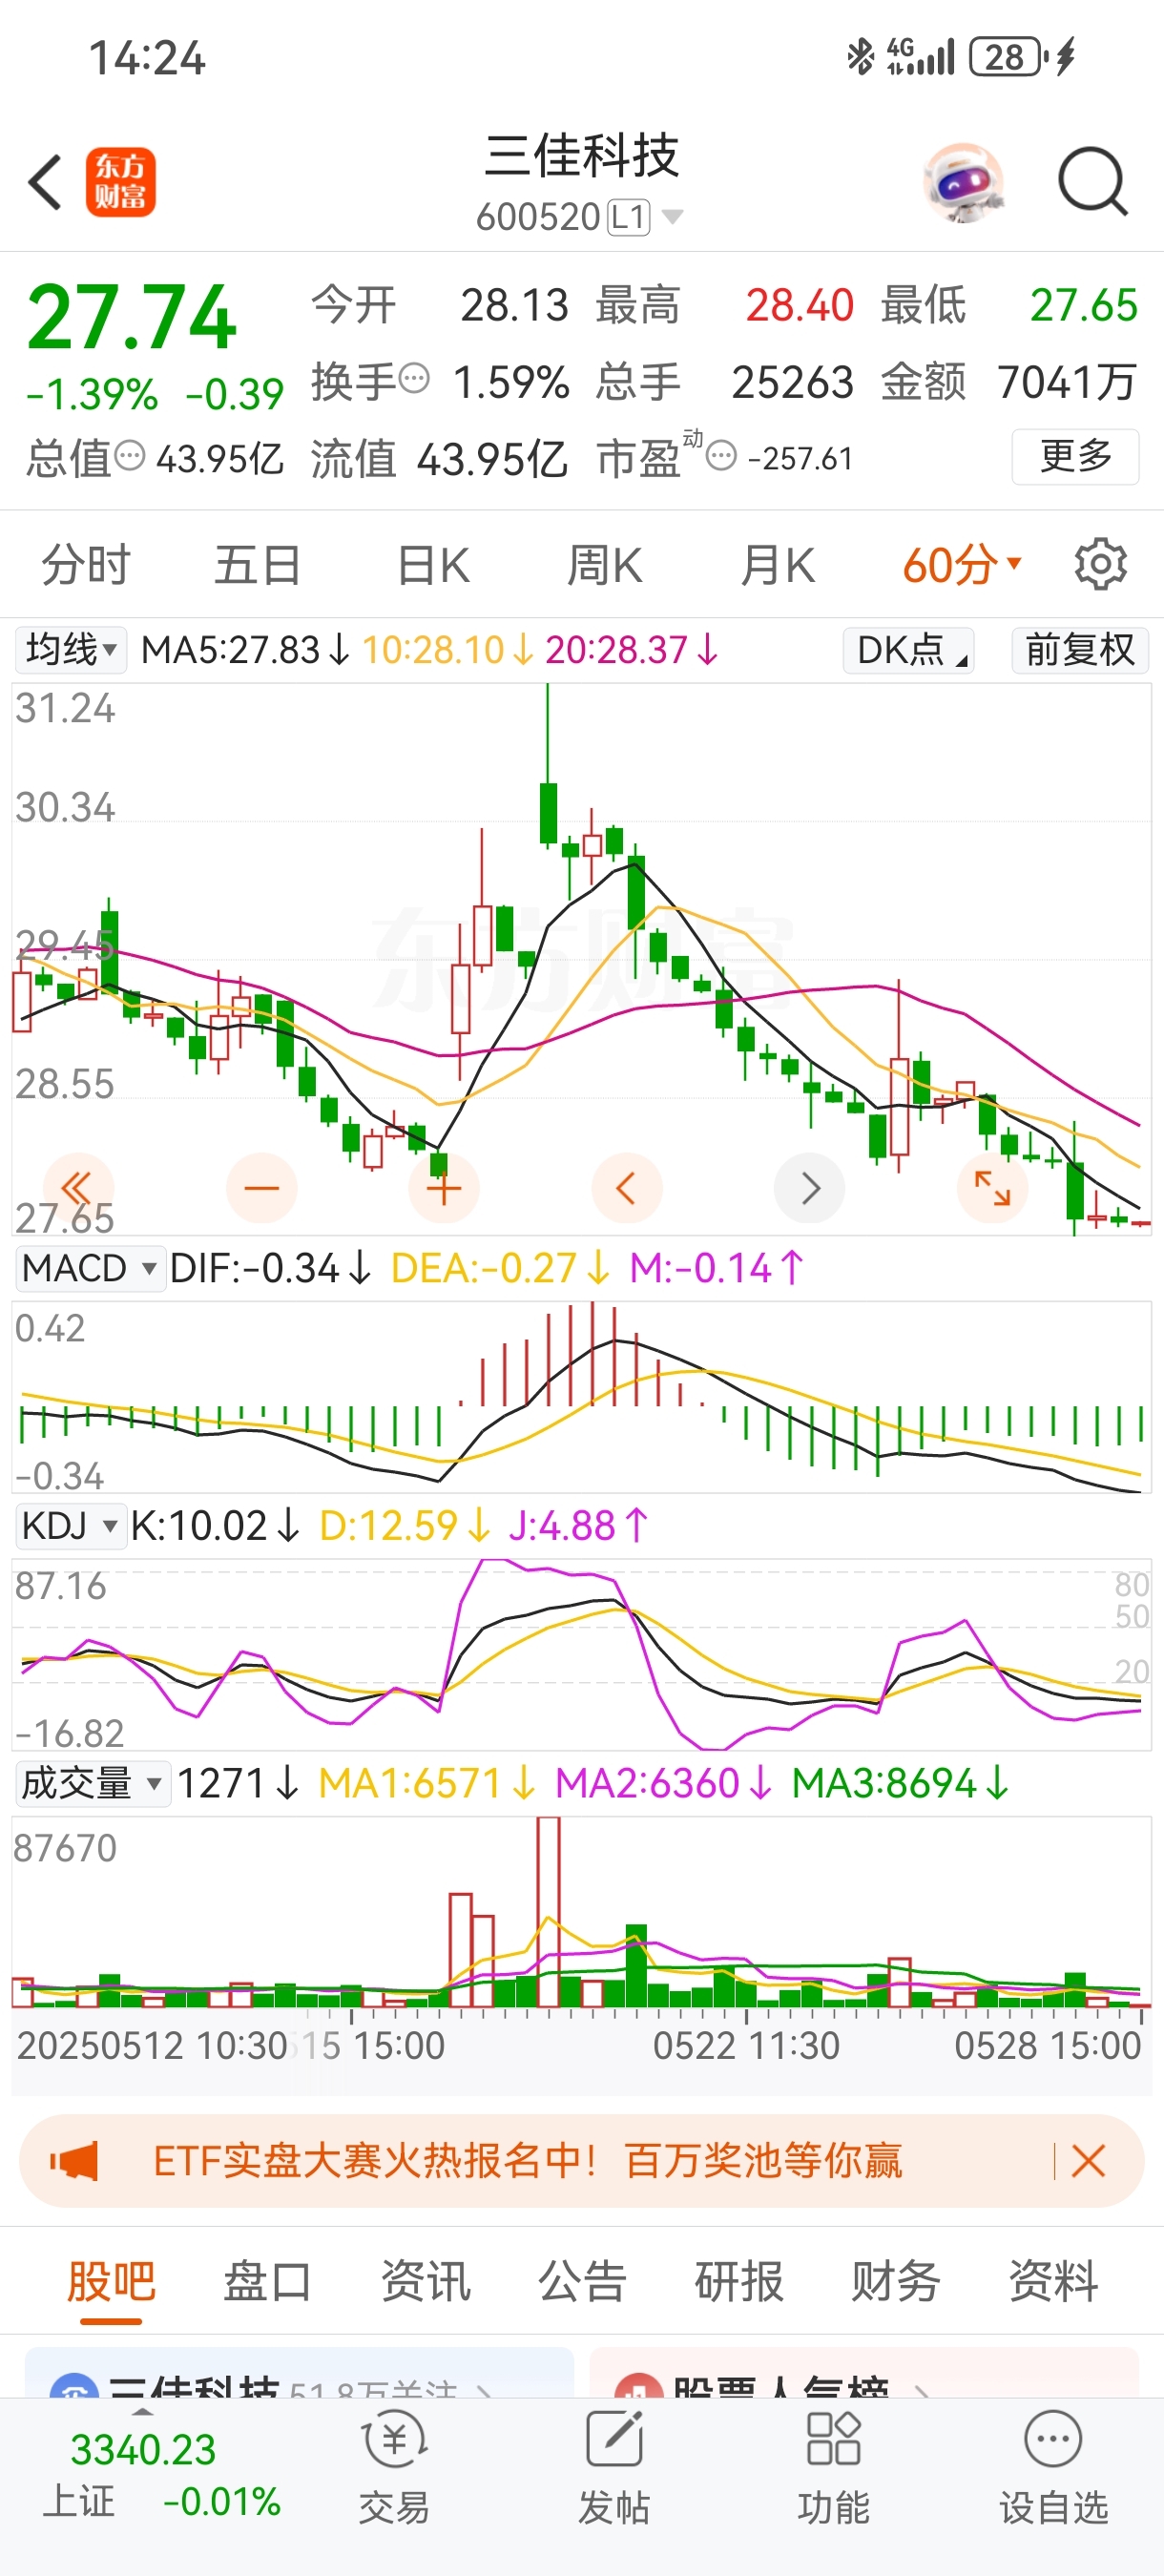Screen dimensions: 1164x2576
Task: Tap K:10.02 KDJ value
Action: [x=215, y=1526]
